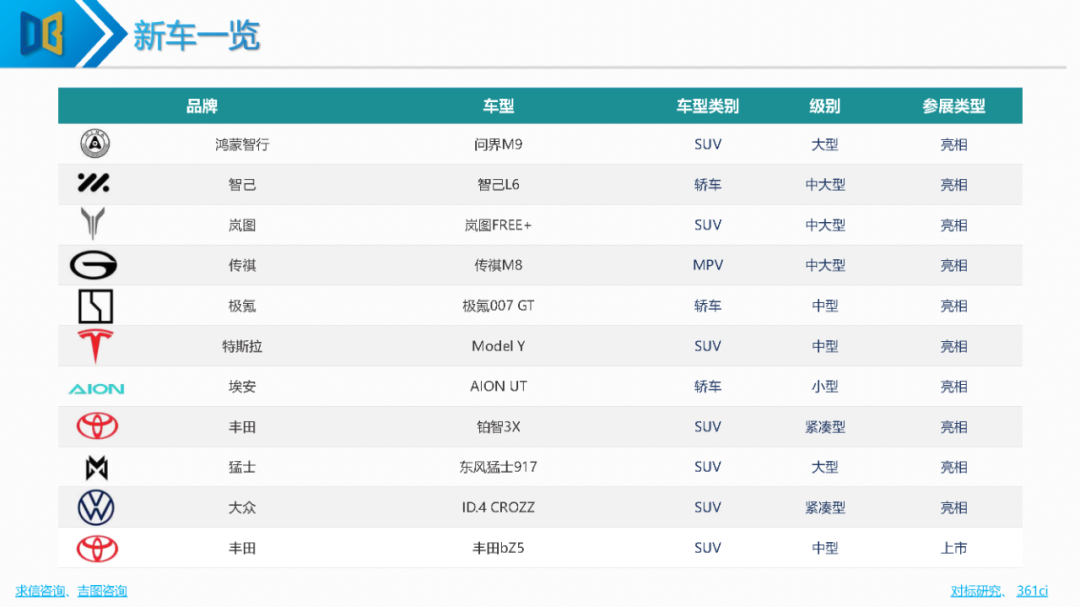Viewport: 1080px width, 607px height.
Task: Click the brand name 传祺
Action: [x=242, y=265]
